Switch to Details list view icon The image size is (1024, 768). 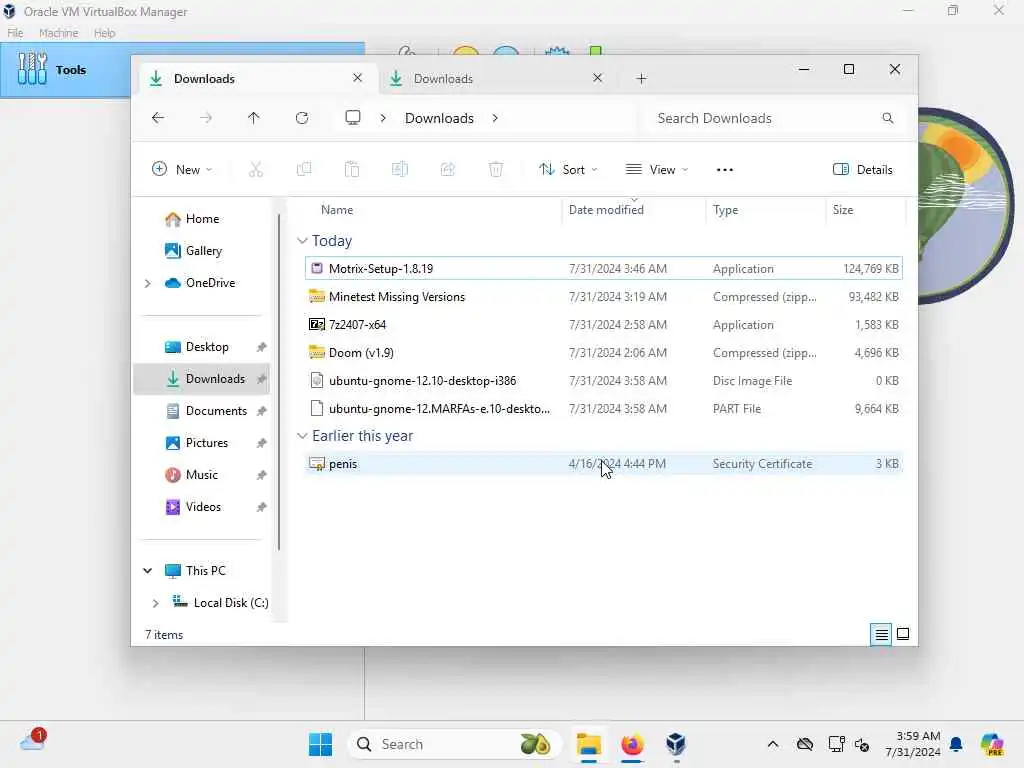881,634
